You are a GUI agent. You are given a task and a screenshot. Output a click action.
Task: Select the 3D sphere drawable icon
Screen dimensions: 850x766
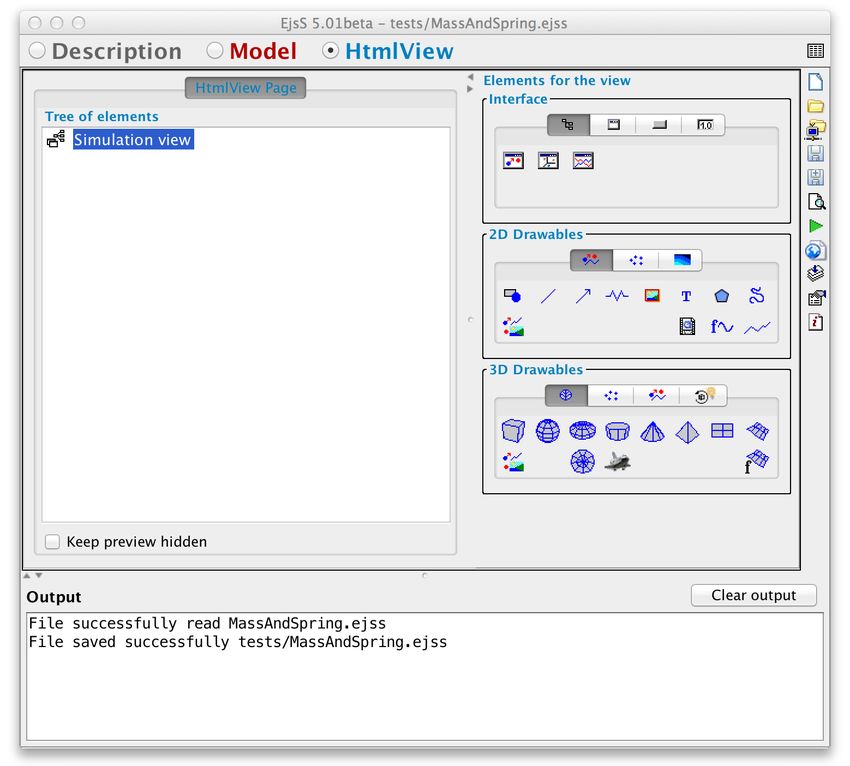(548, 432)
